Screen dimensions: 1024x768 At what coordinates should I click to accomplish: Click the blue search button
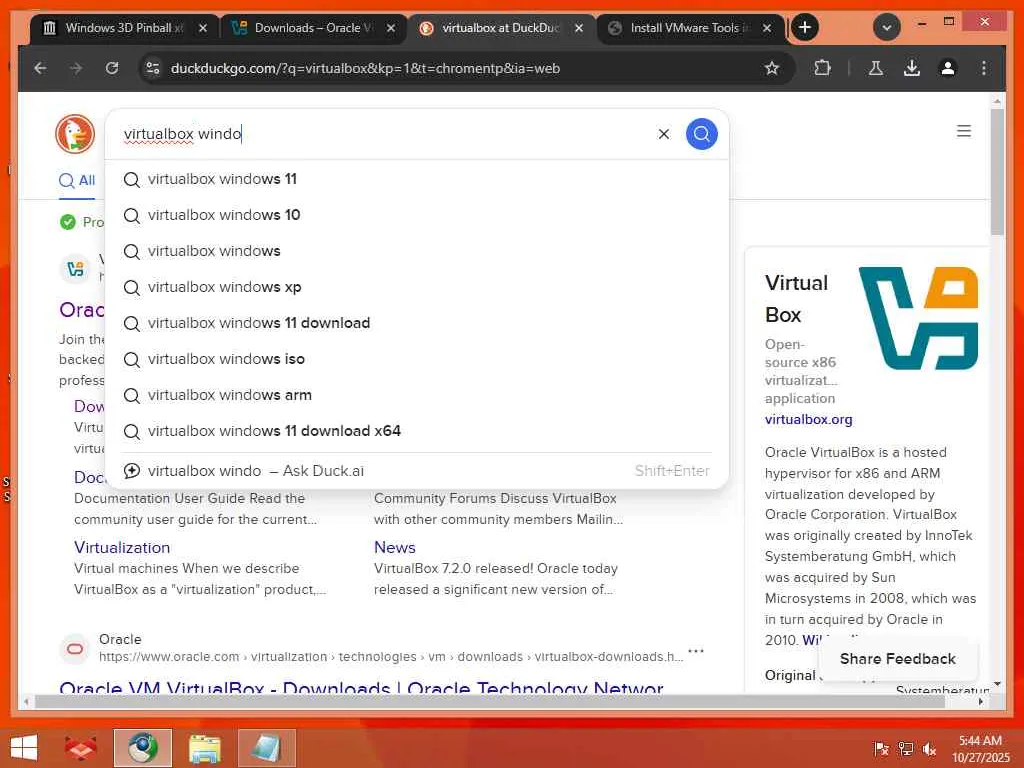pos(701,134)
